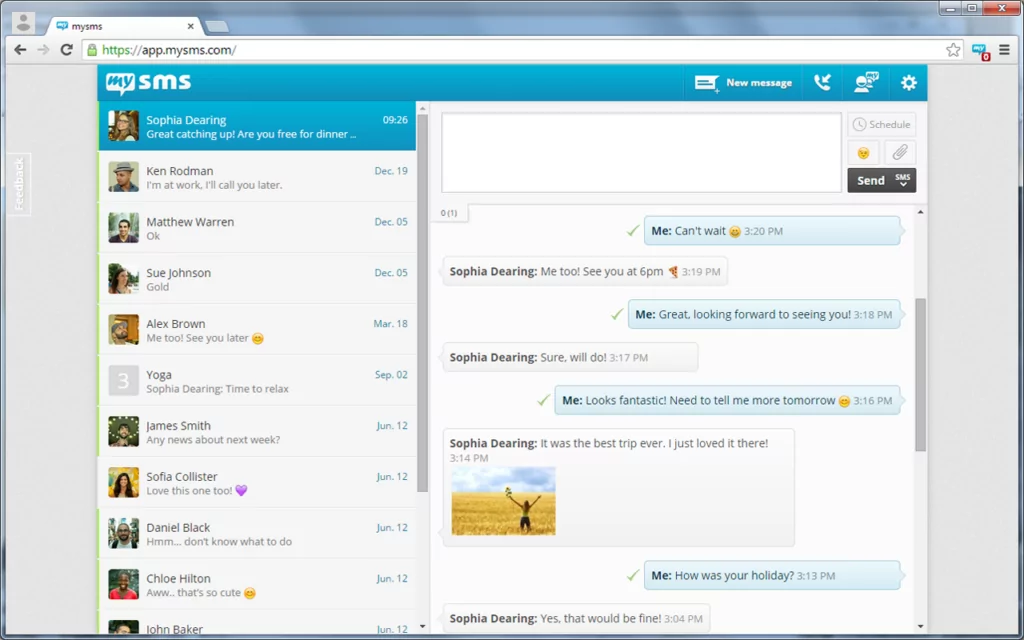Open the Chrome menu button
Image resolution: width=1024 pixels, height=640 pixels.
point(1004,49)
